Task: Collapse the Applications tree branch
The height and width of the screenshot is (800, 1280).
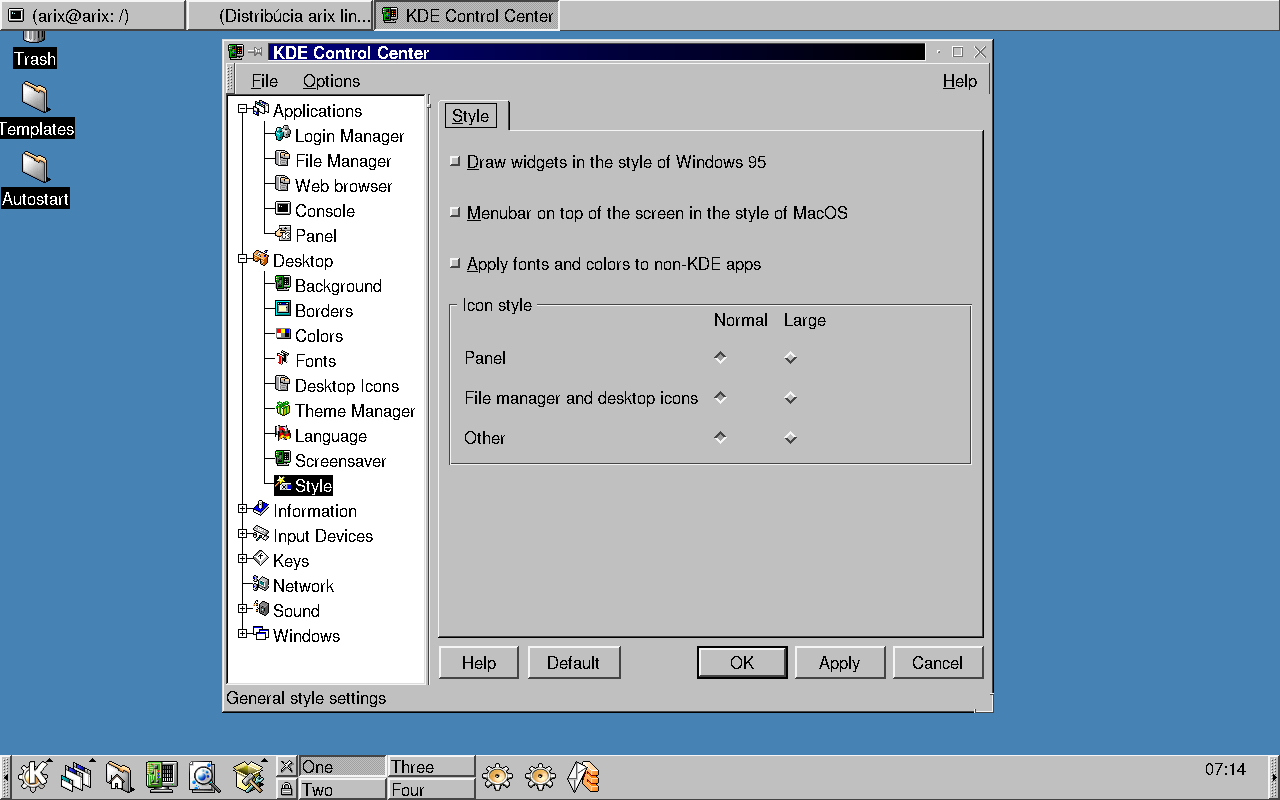Action: pos(242,109)
